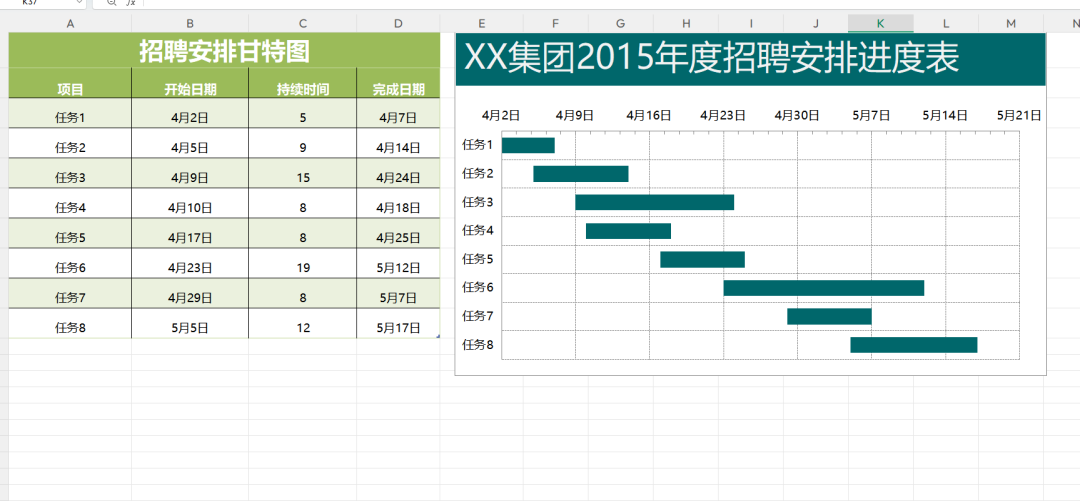The height and width of the screenshot is (501, 1080).
Task: Click the 5月21日 date axis label
Action: tap(1019, 115)
